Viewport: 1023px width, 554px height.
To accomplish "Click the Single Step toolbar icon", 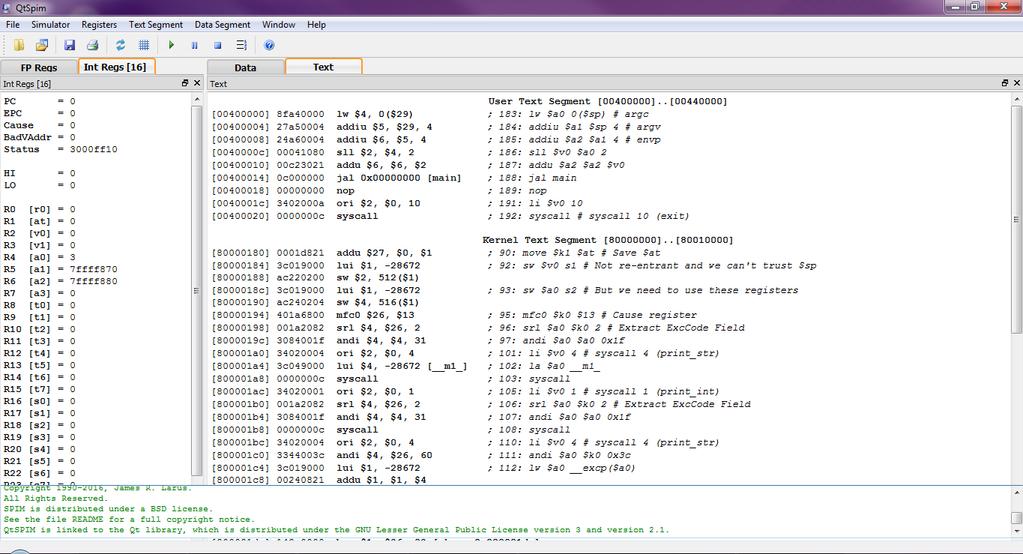I will (241, 45).
